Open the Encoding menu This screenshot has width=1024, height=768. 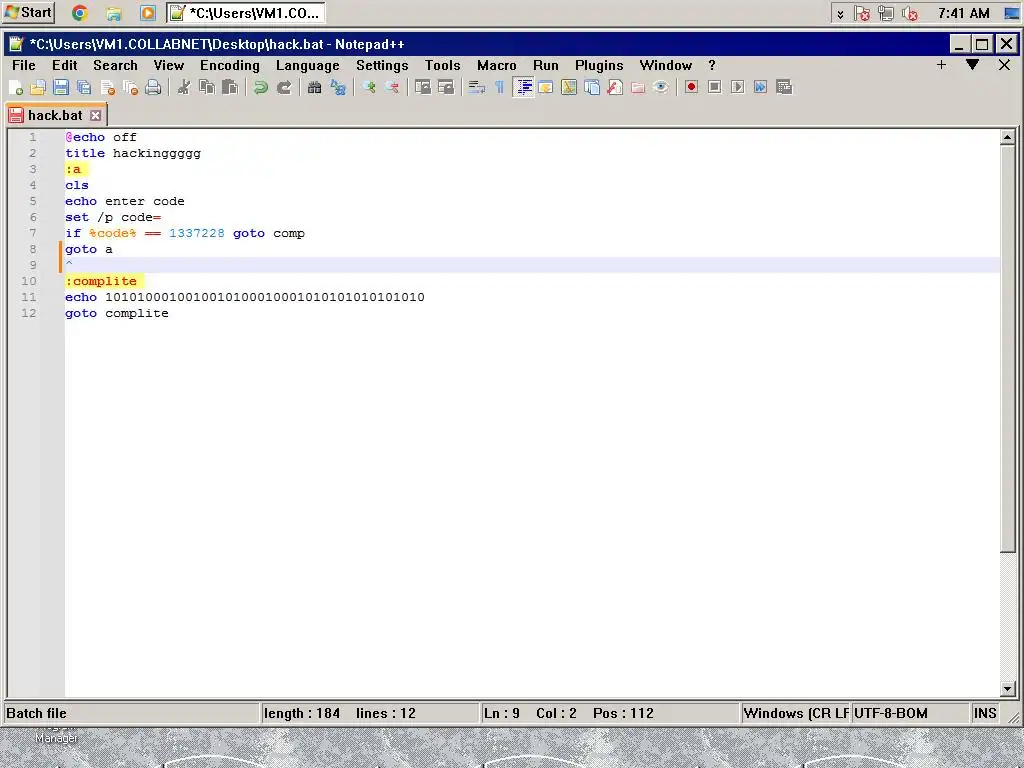[x=230, y=65]
